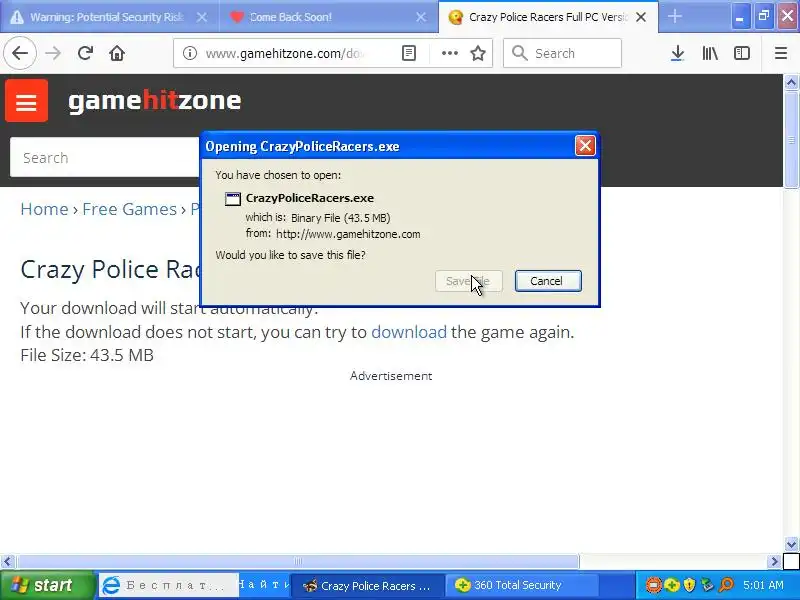The height and width of the screenshot is (600, 800).
Task: Go back to the previous page
Action: tap(20, 53)
